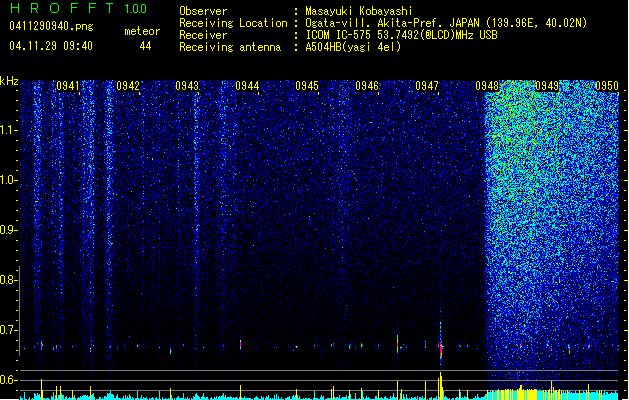Click the strong red meteor echo near 0947
Viewport: 629px width, 400px height.
click(441, 348)
